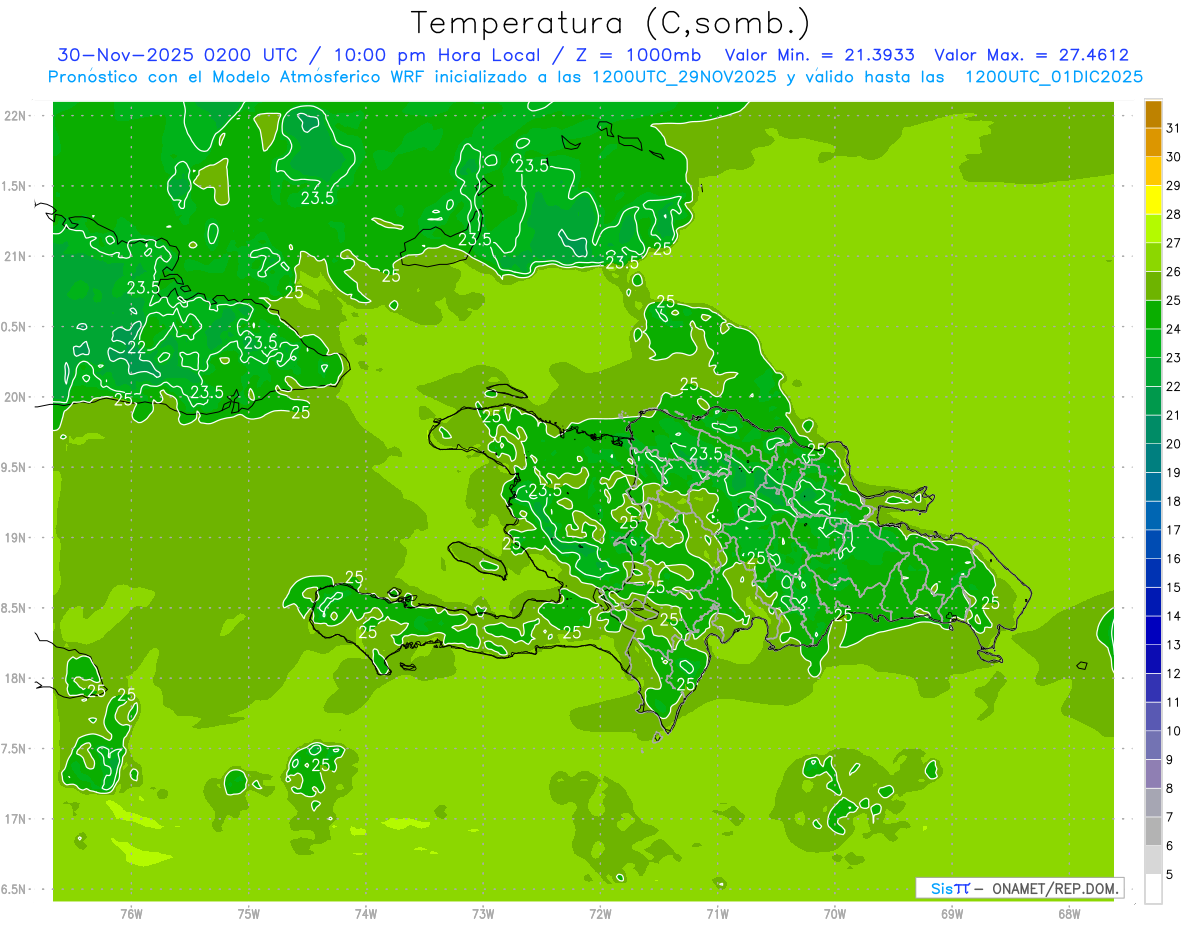Click the "69W" longitude axis label
The image size is (1200, 927).
952,914
